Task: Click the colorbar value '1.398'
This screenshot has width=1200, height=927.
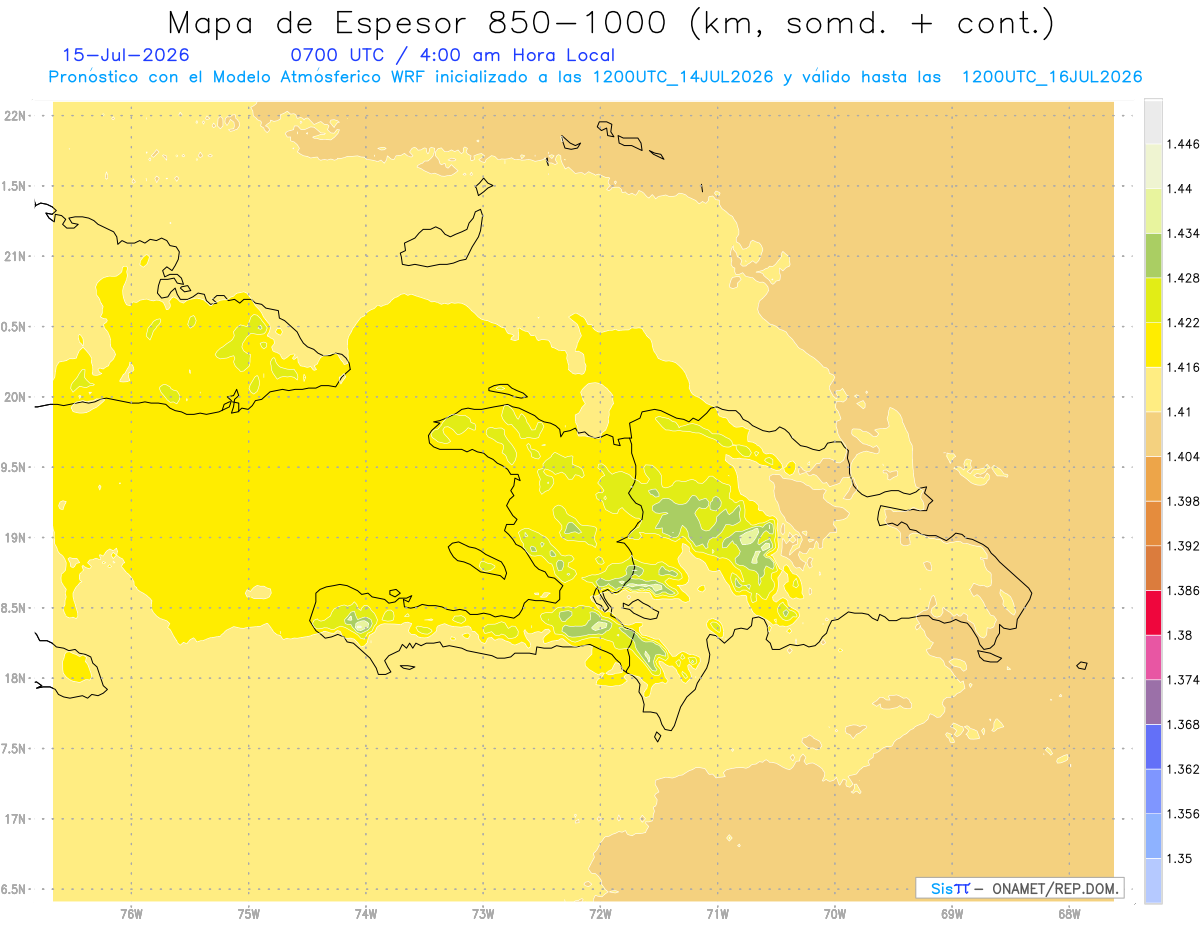Action: [x=1182, y=502]
